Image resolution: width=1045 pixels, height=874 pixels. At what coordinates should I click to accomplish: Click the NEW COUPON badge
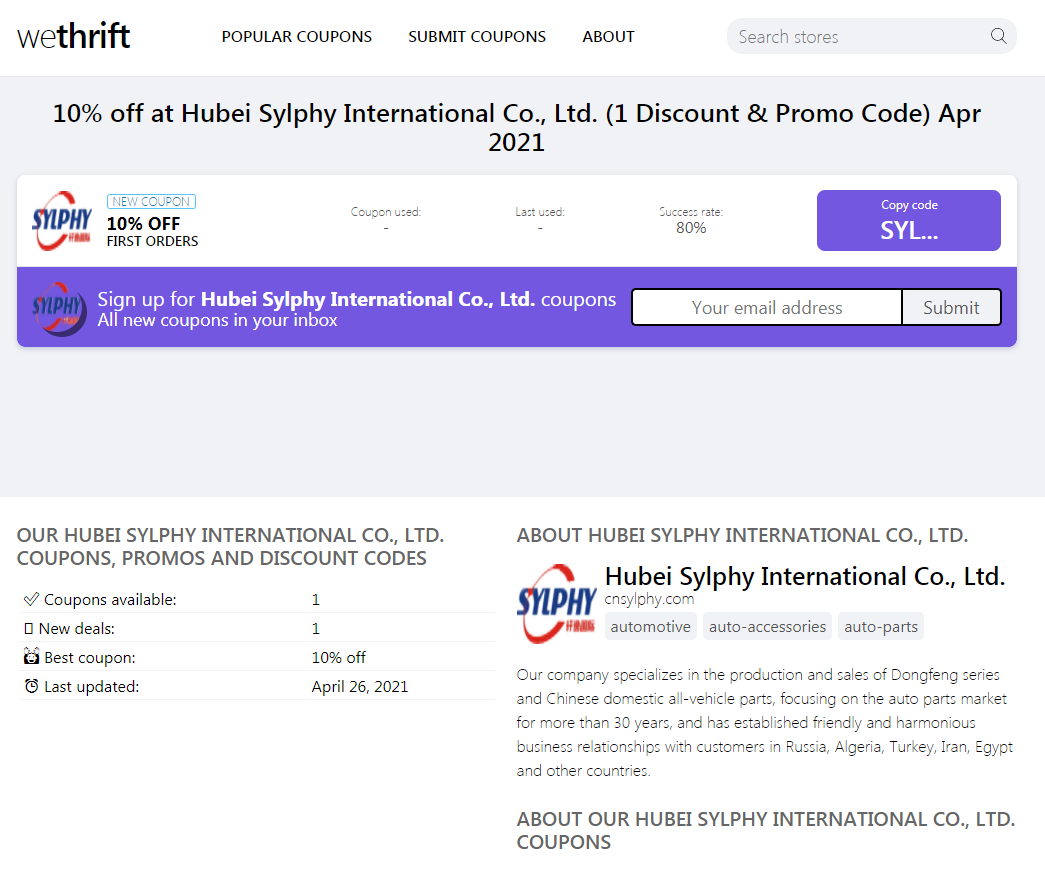click(x=151, y=201)
